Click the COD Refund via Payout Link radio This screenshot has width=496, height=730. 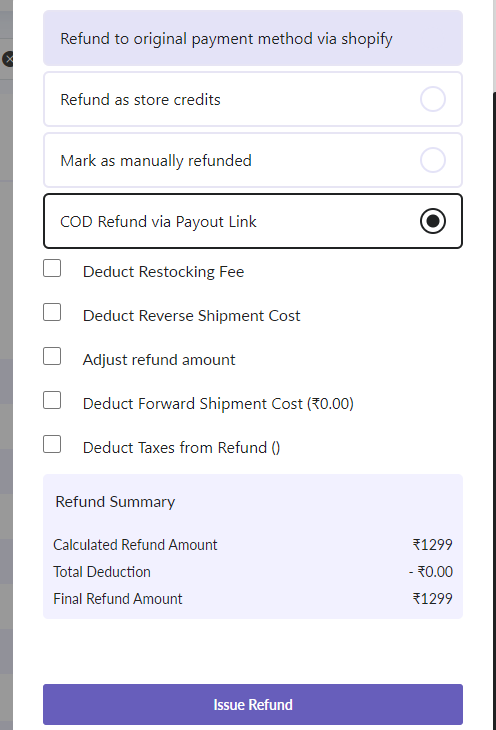pos(433,221)
